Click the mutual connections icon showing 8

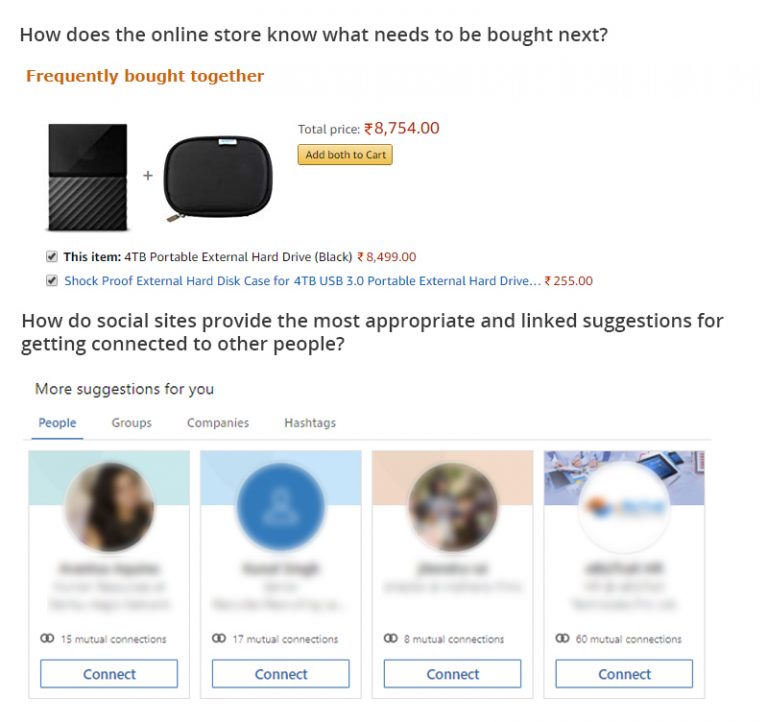coord(390,639)
